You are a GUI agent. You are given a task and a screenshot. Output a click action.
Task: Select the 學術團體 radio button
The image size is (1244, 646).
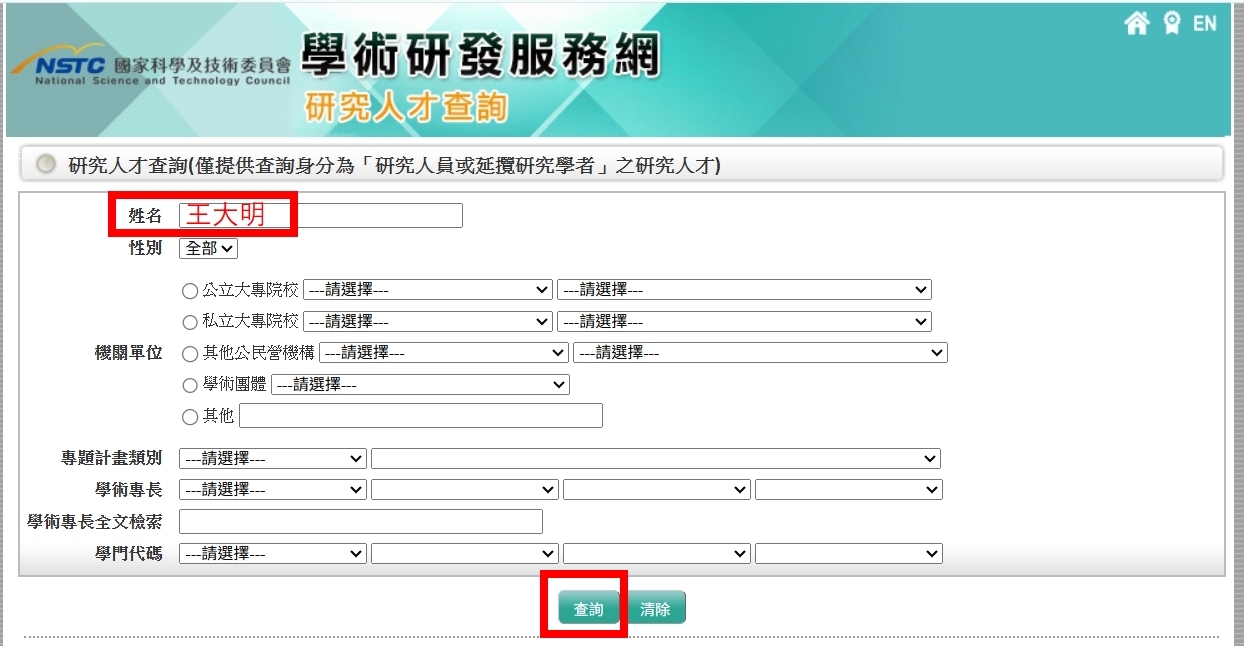pos(190,385)
